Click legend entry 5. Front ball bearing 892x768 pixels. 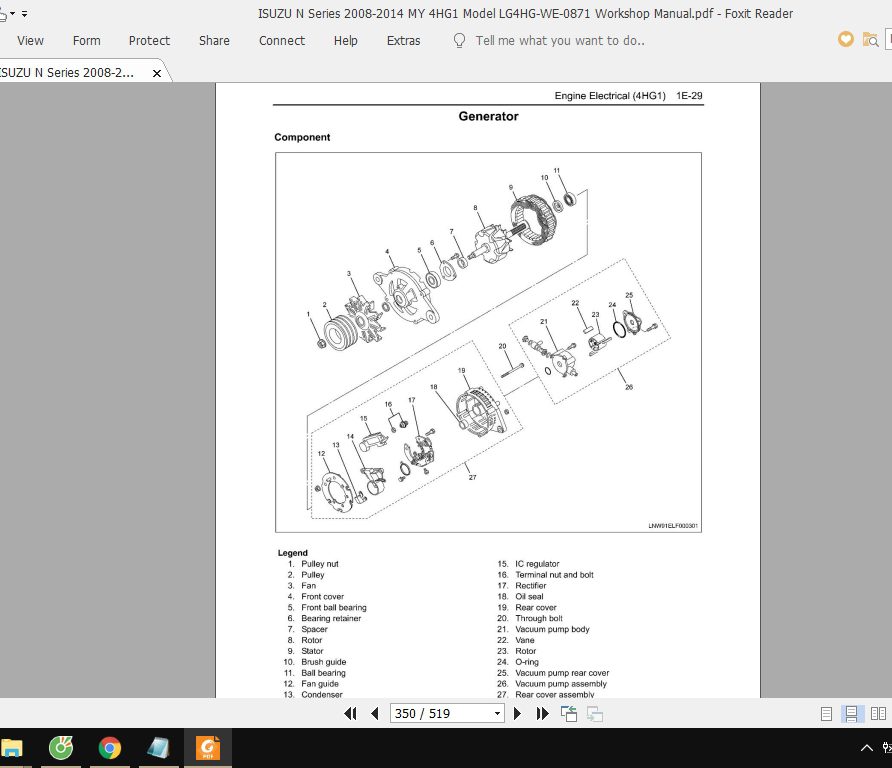[x=327, y=607]
